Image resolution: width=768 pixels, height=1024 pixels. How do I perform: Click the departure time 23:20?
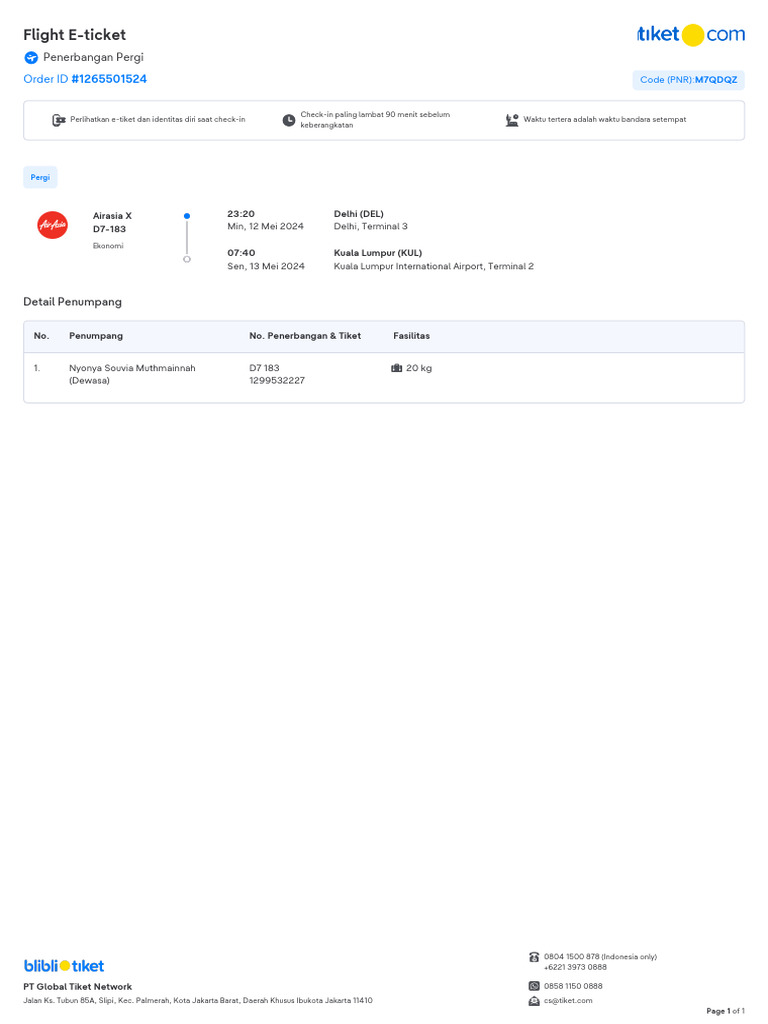click(241, 214)
